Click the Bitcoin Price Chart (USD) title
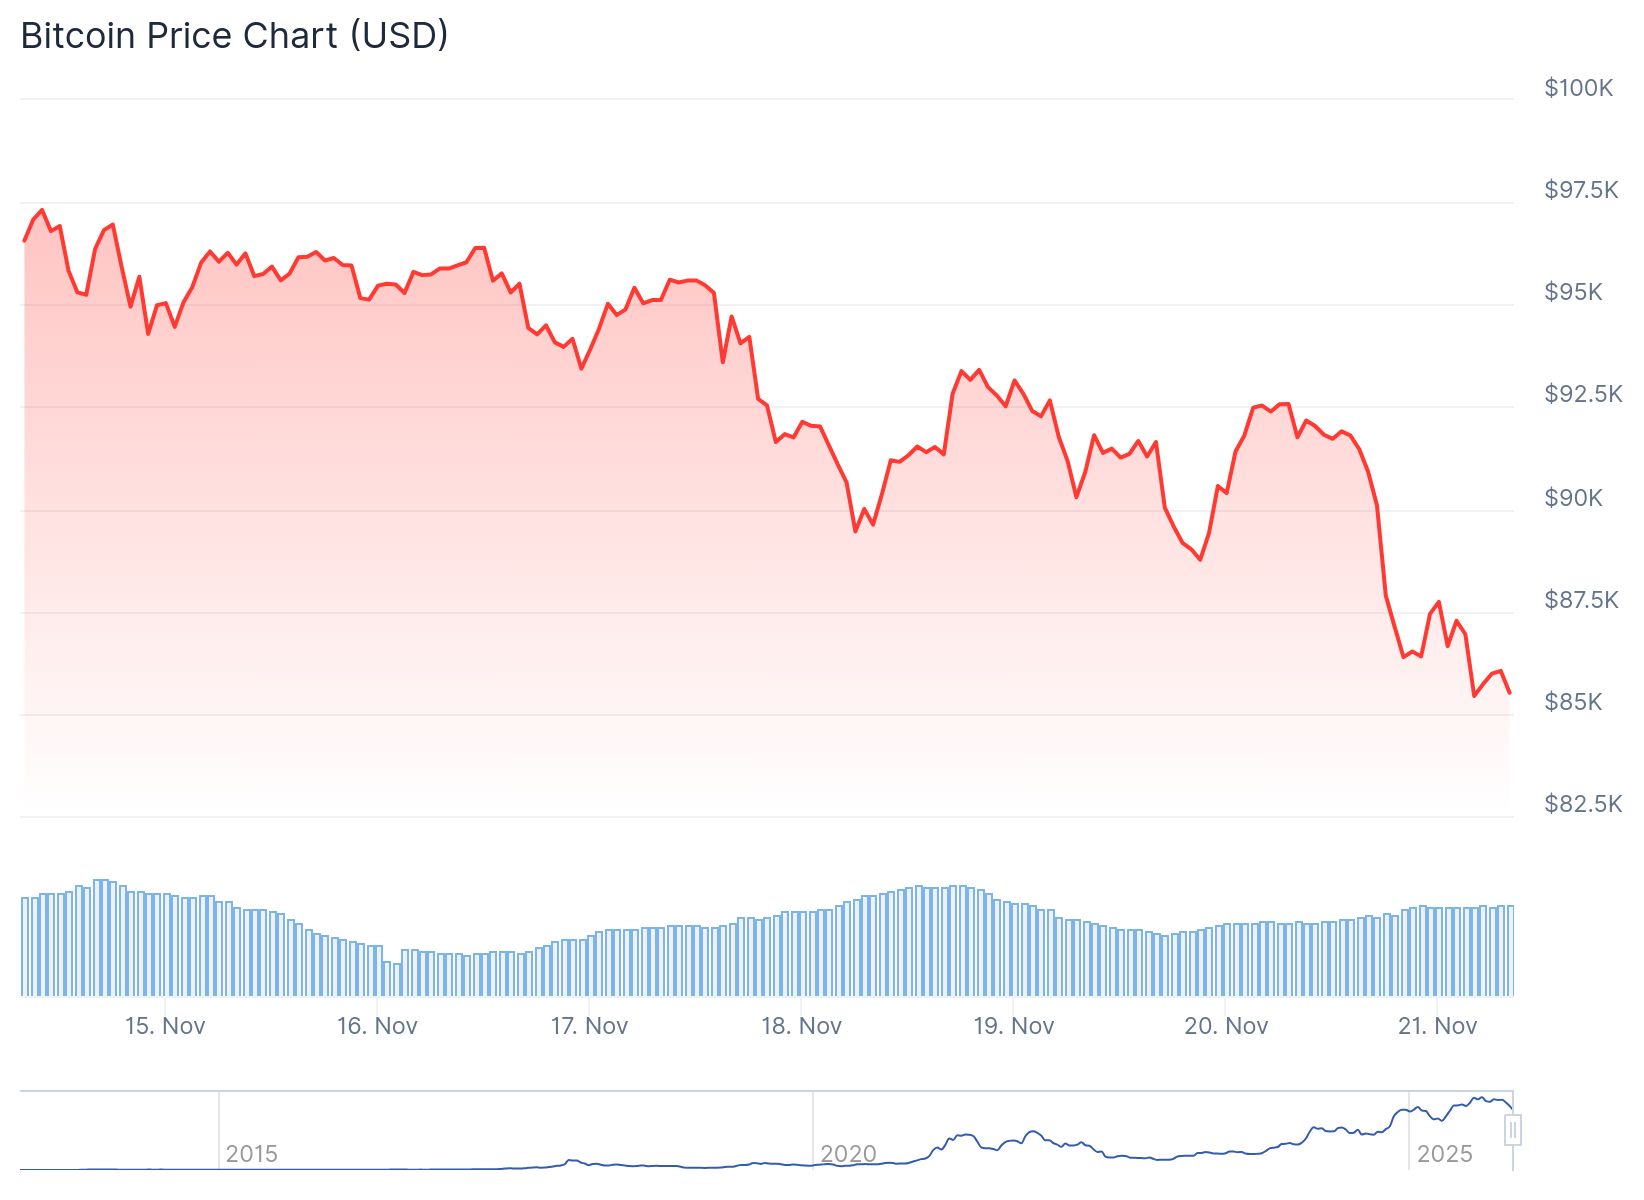 click(x=234, y=36)
